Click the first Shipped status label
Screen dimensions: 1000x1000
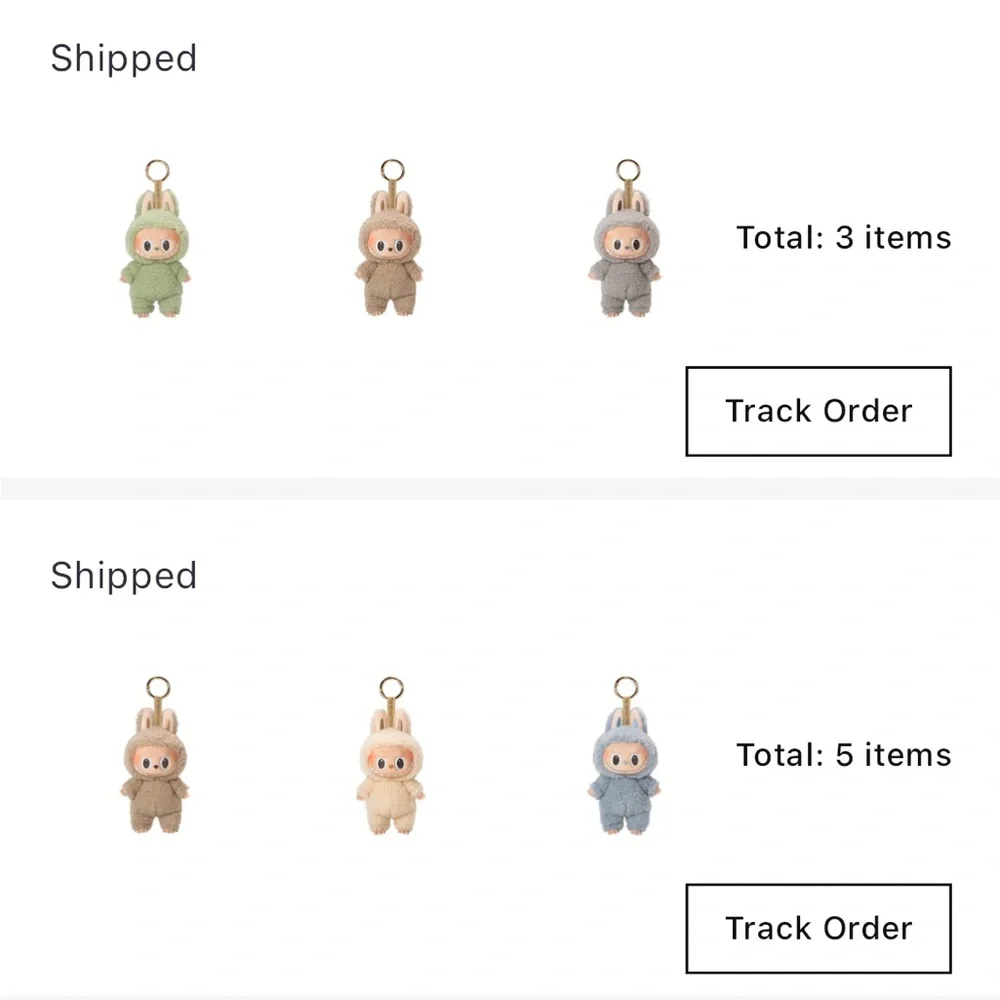[124, 58]
